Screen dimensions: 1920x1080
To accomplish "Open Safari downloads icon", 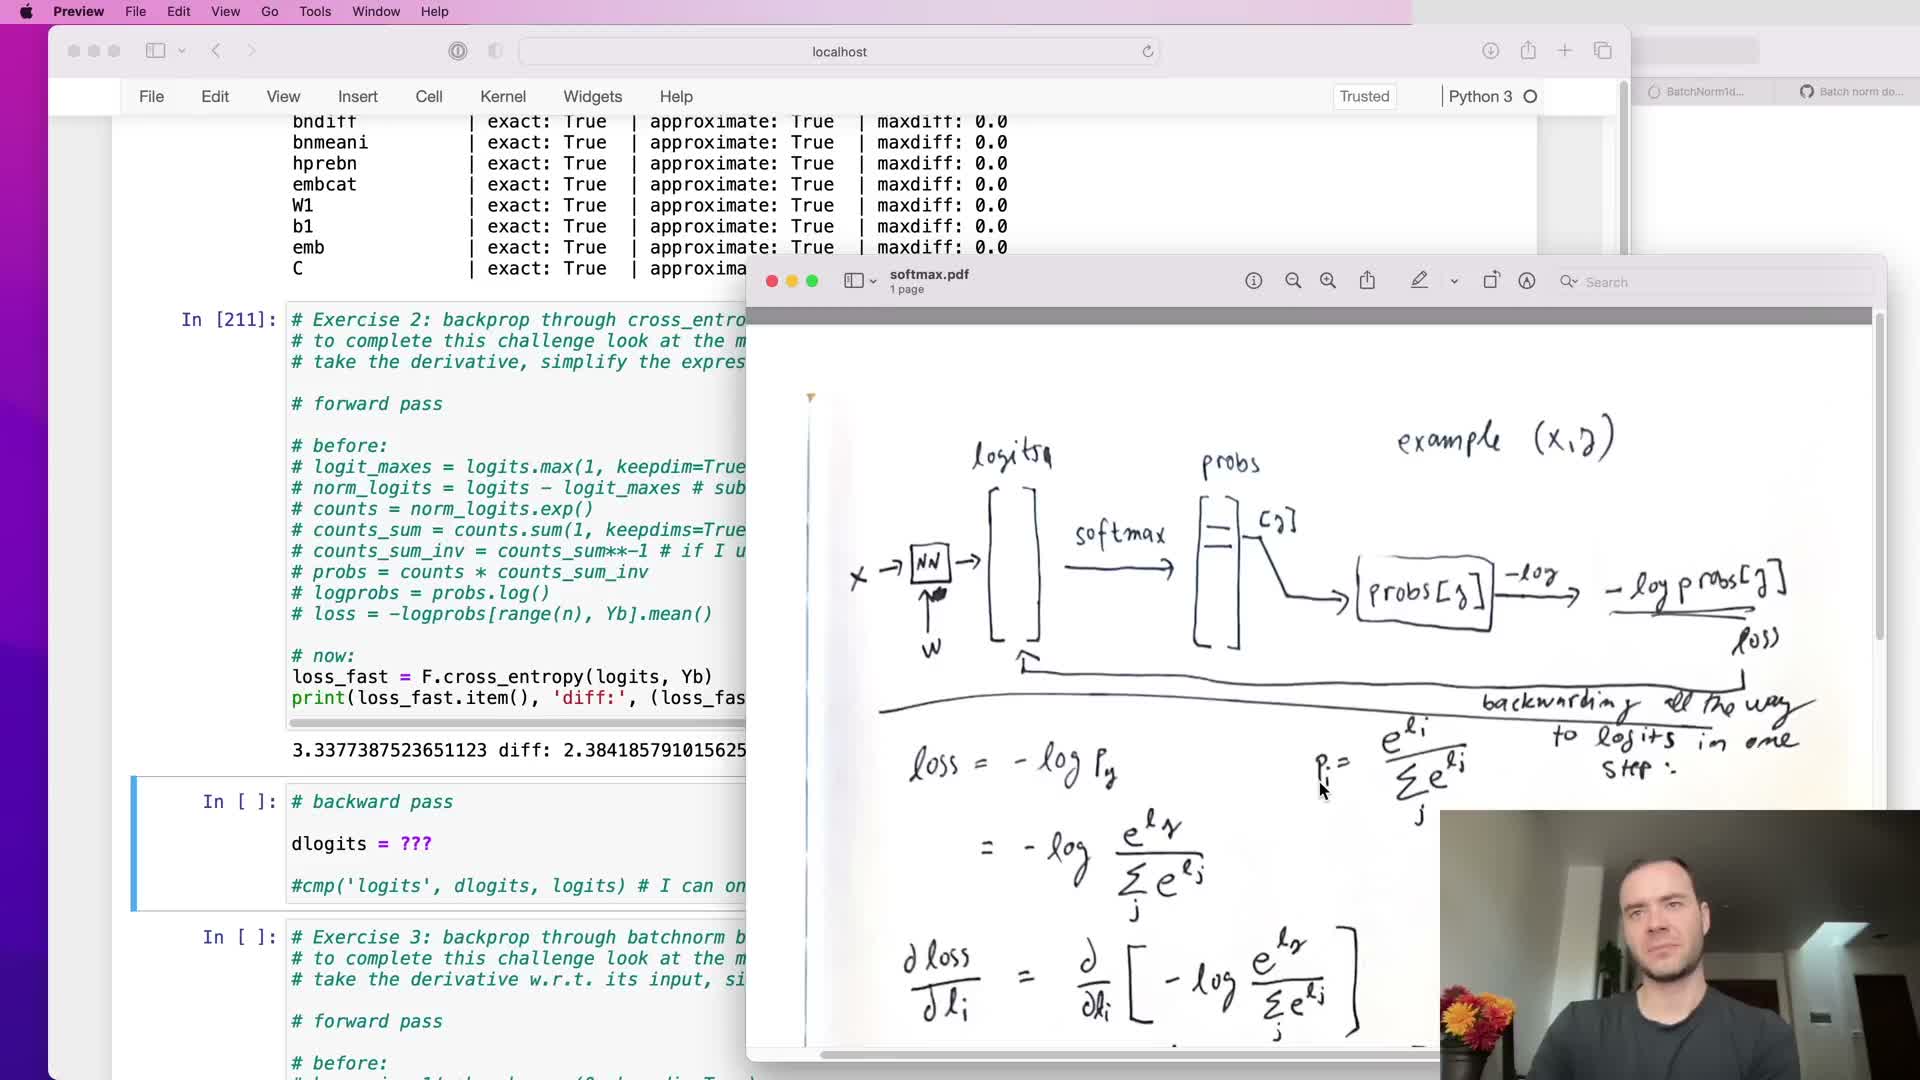I will point(1490,51).
